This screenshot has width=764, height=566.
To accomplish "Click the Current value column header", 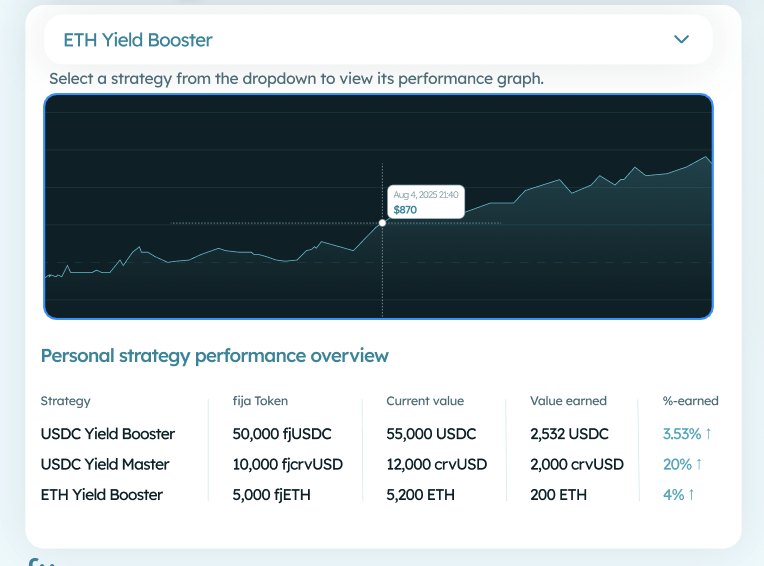I will coord(425,401).
